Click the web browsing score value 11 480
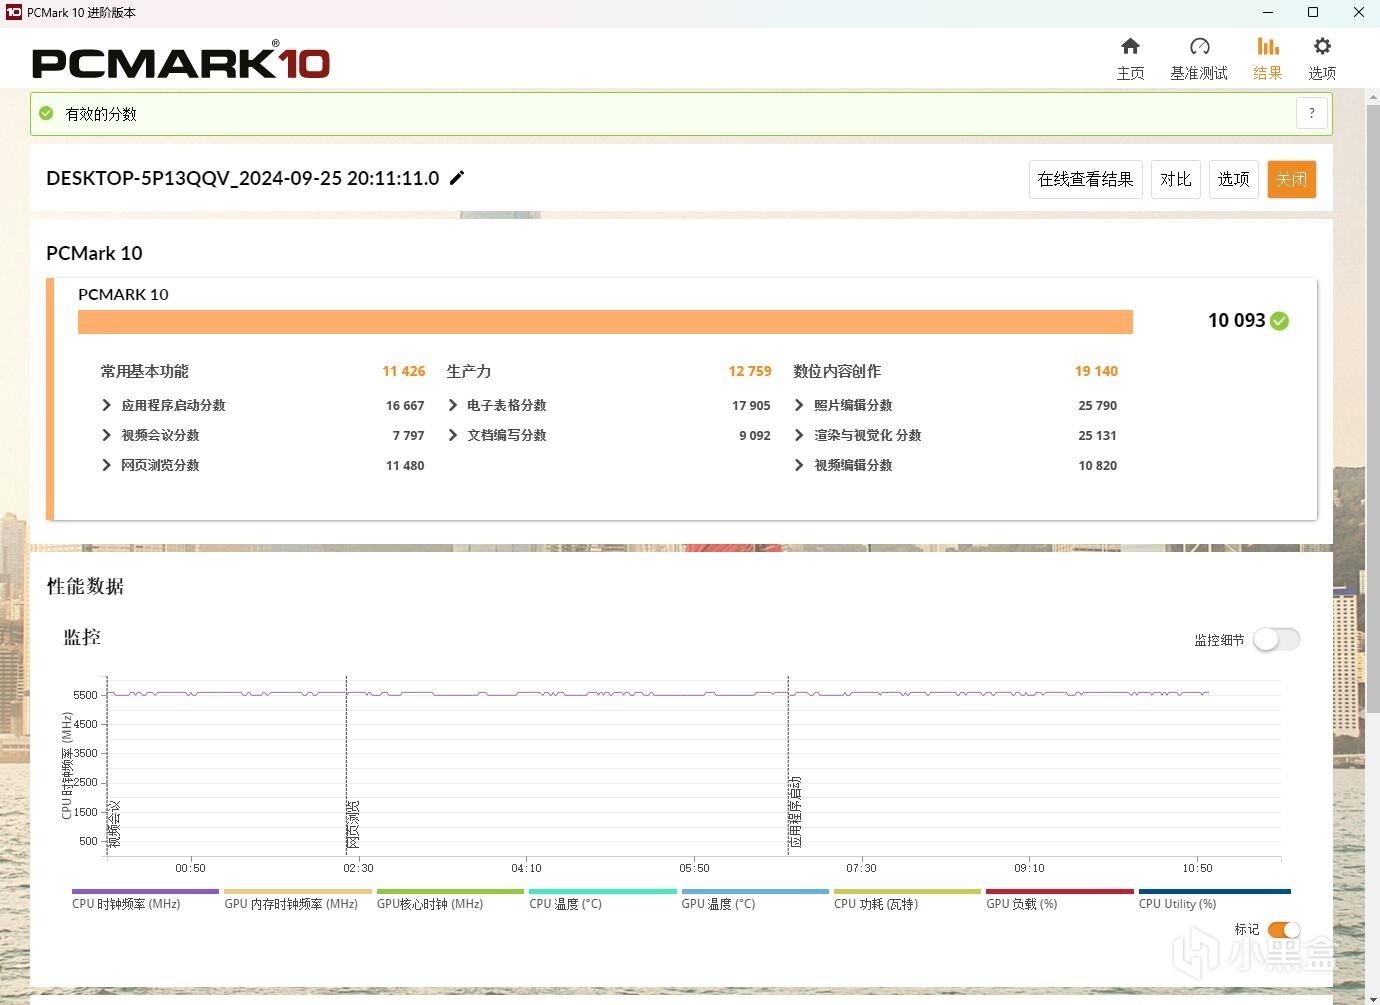The height and width of the screenshot is (1005, 1380). click(x=405, y=465)
